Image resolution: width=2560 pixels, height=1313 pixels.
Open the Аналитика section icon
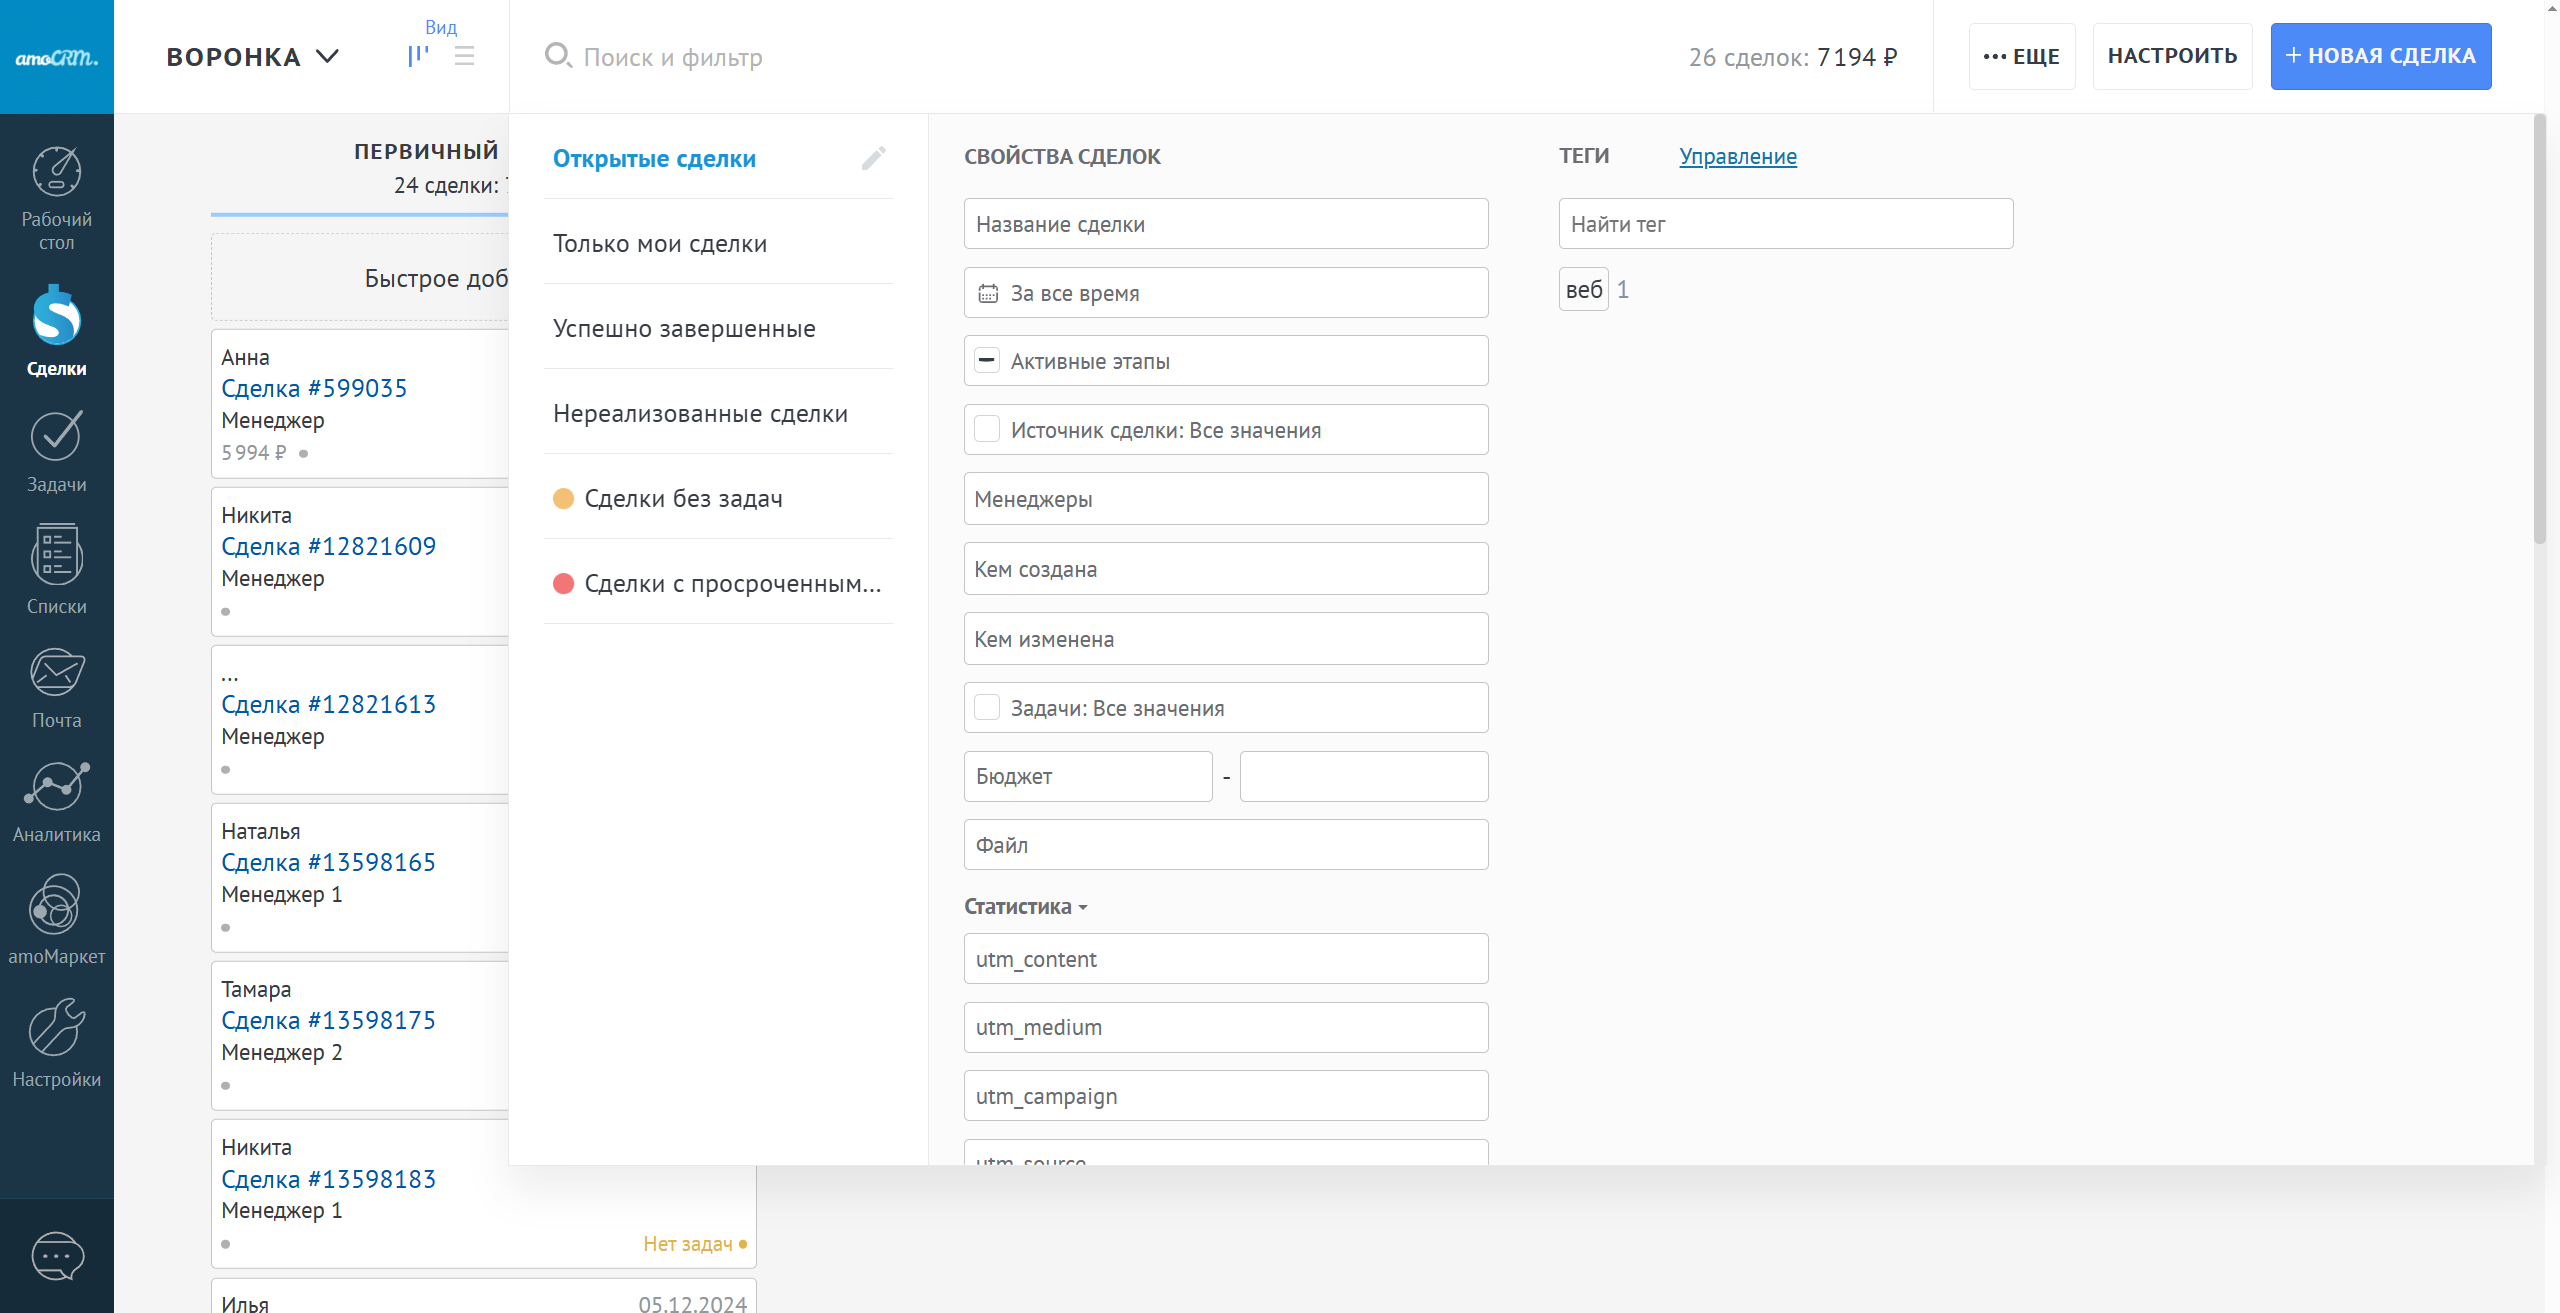57,787
